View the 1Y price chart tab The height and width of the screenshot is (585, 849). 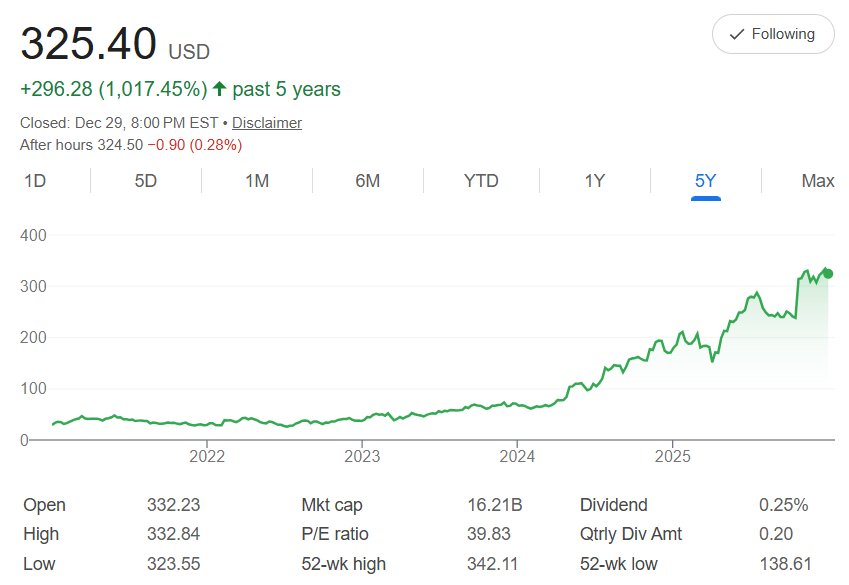(x=595, y=181)
